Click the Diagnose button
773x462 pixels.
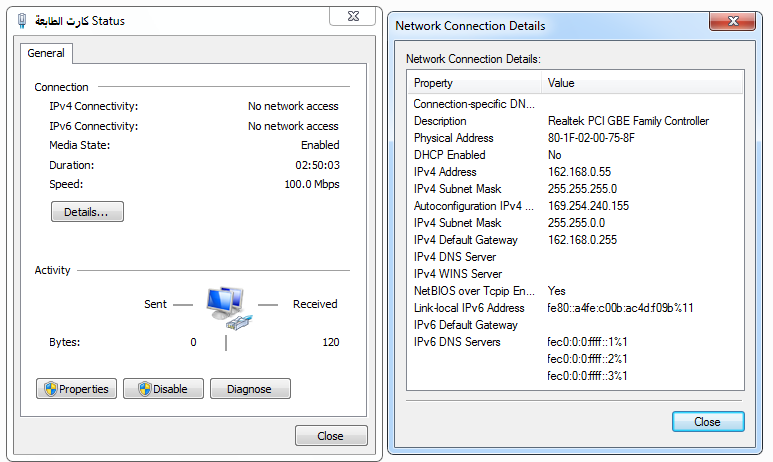pos(250,389)
